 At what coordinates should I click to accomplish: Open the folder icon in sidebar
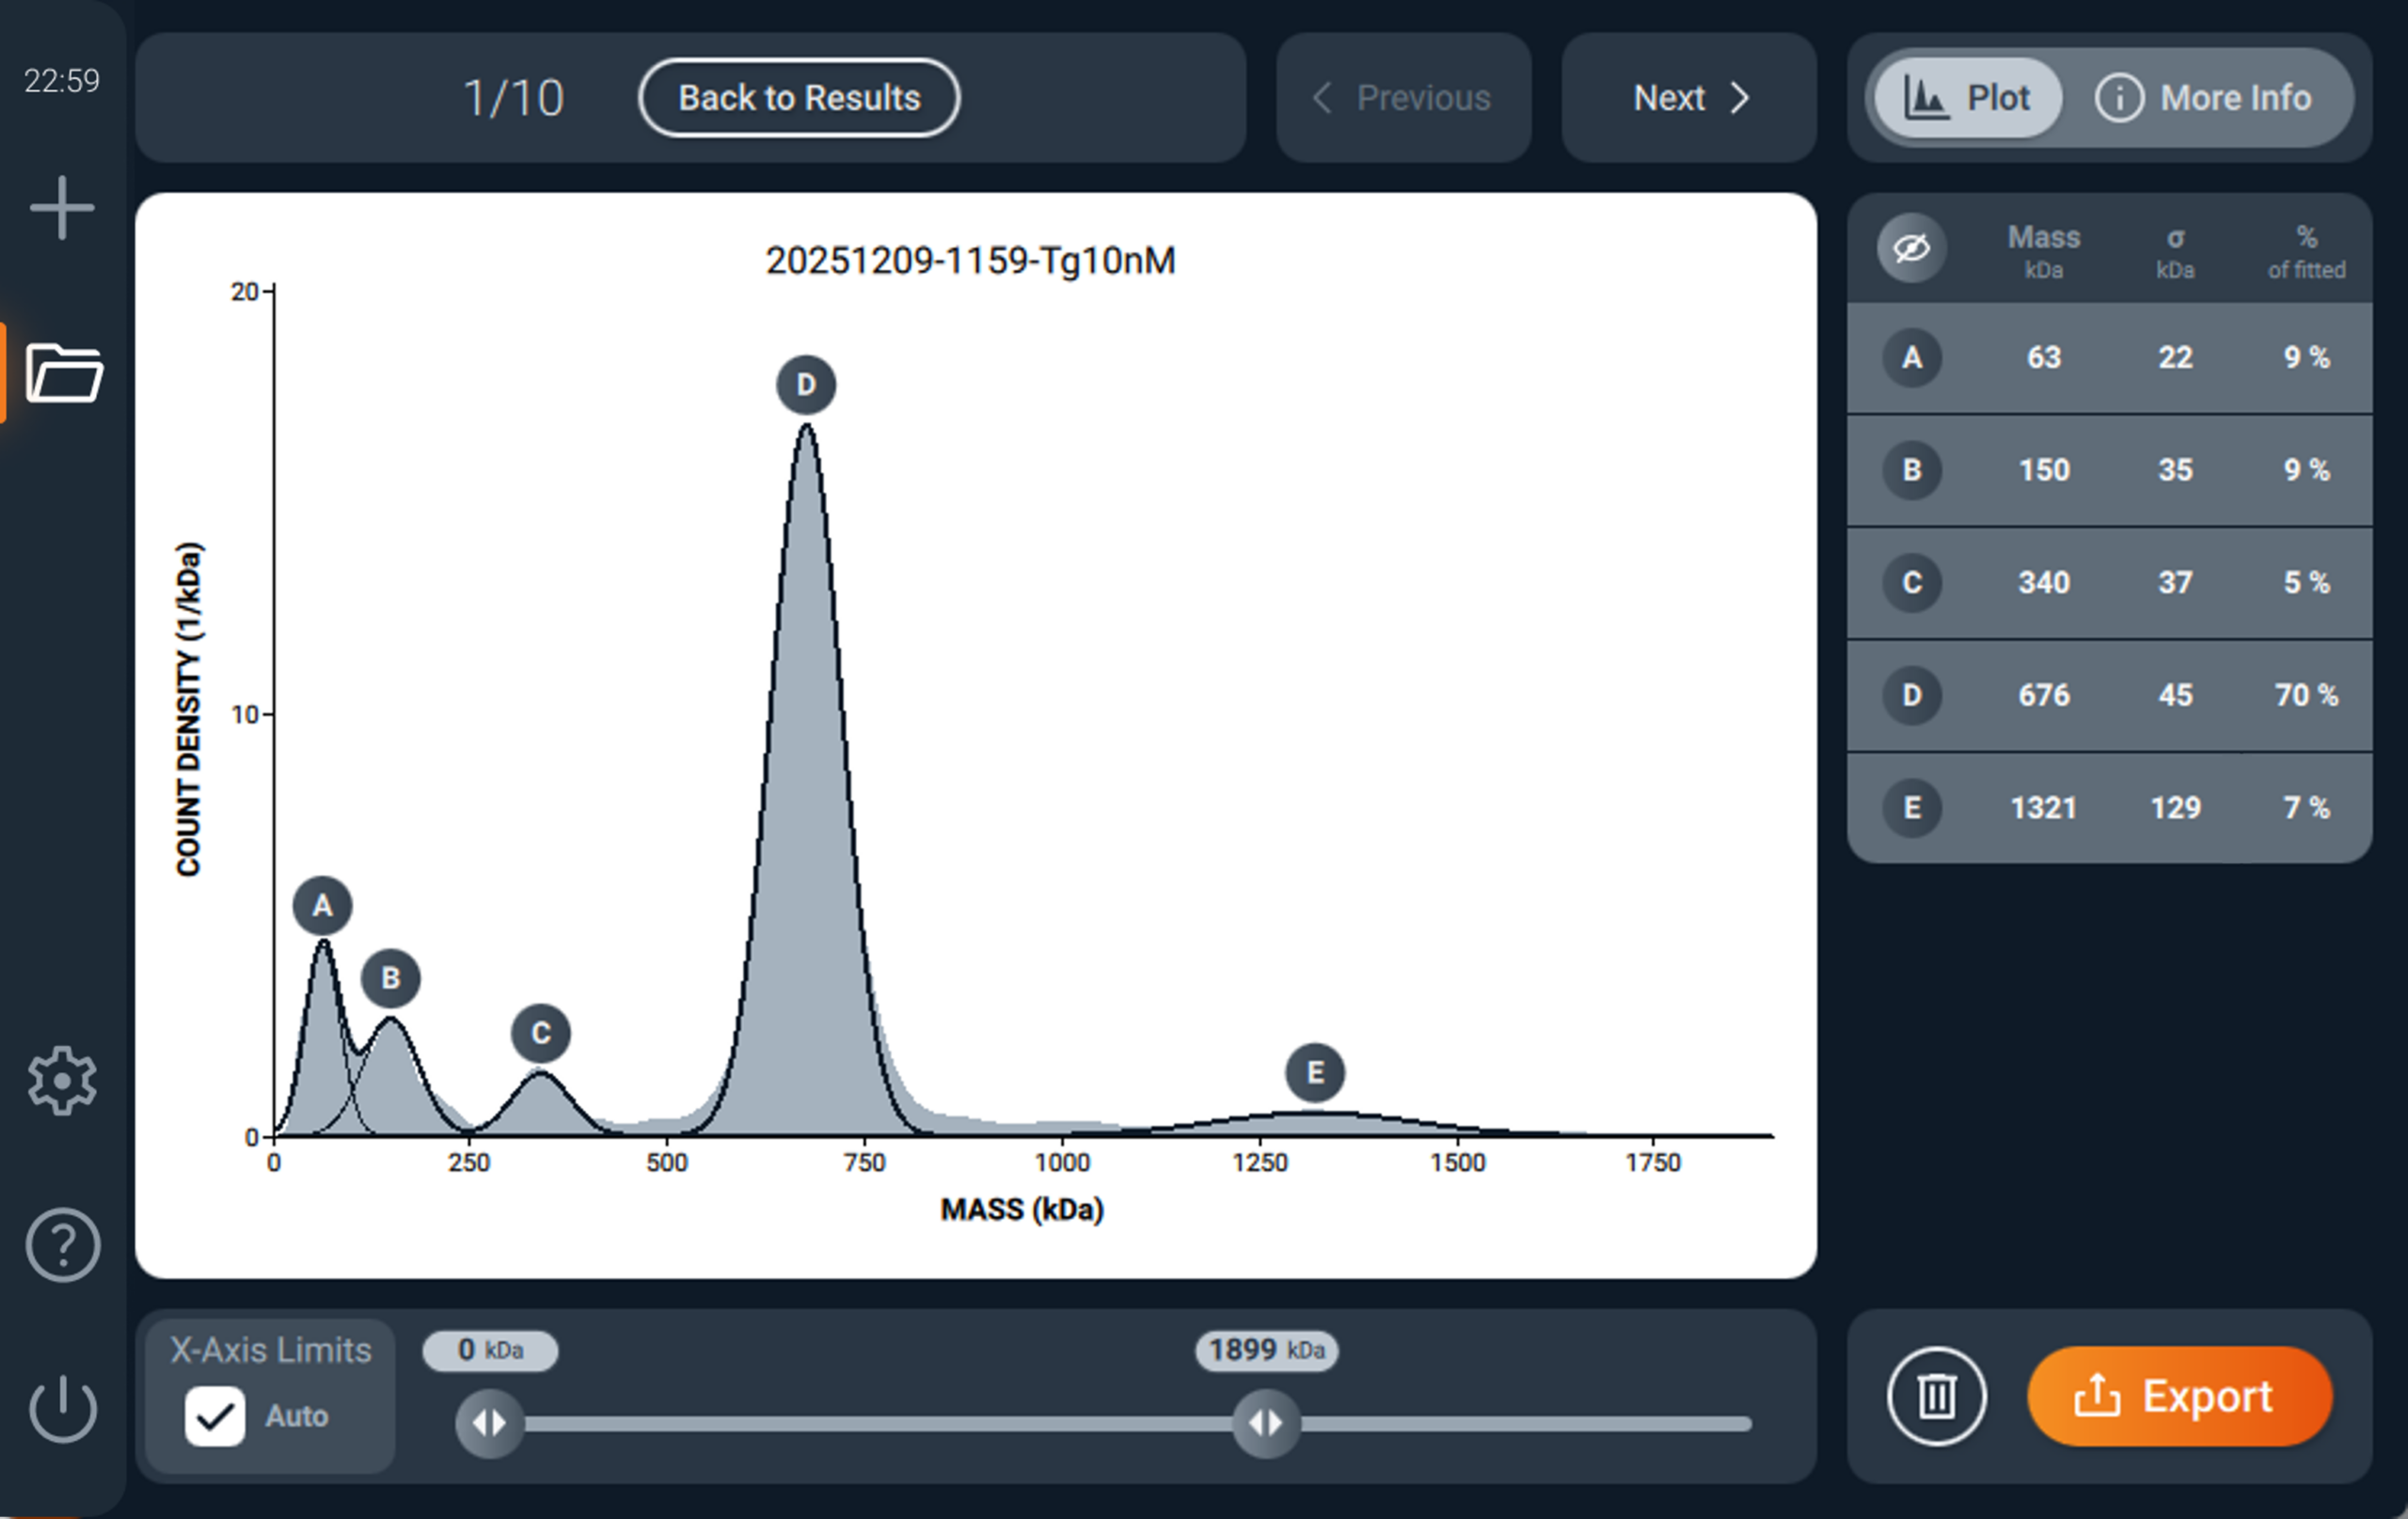(x=63, y=373)
